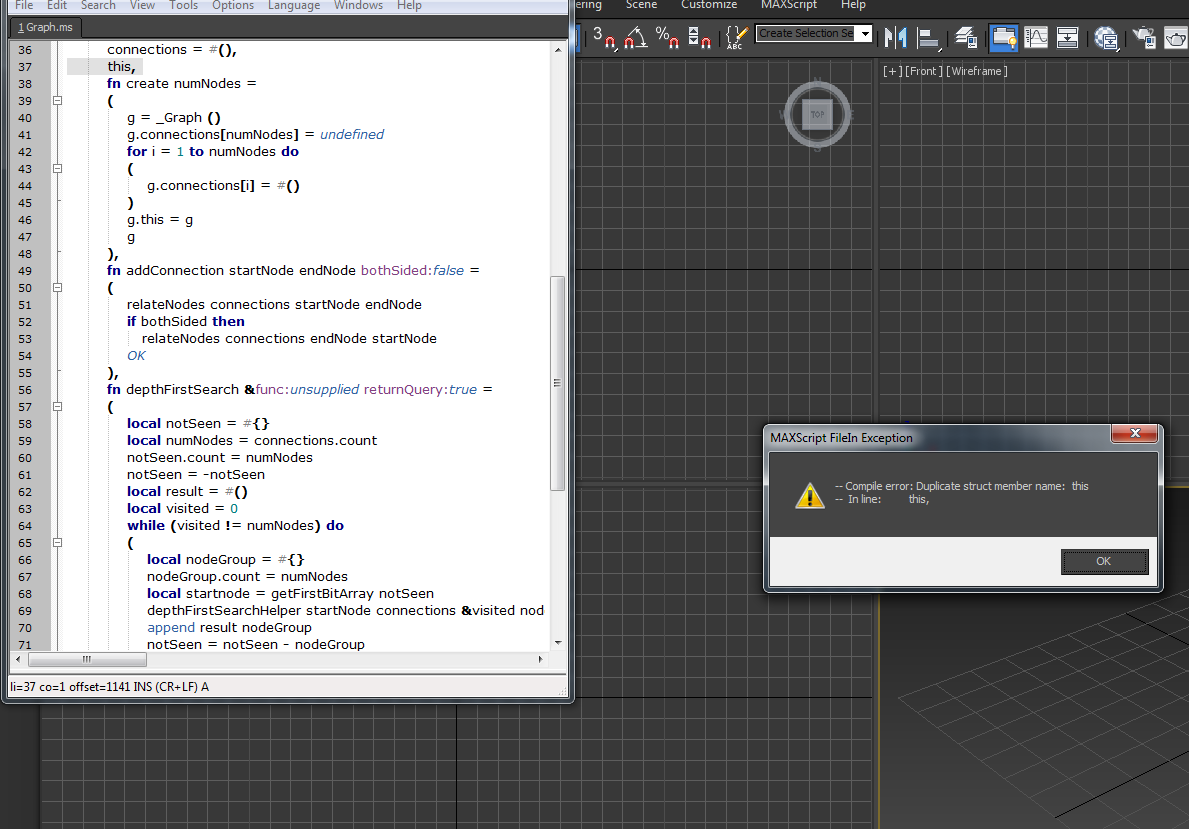Screen dimensions: 1189x829
Task: Click OK in the FileIn Exception dialog
Action: [x=1104, y=561]
